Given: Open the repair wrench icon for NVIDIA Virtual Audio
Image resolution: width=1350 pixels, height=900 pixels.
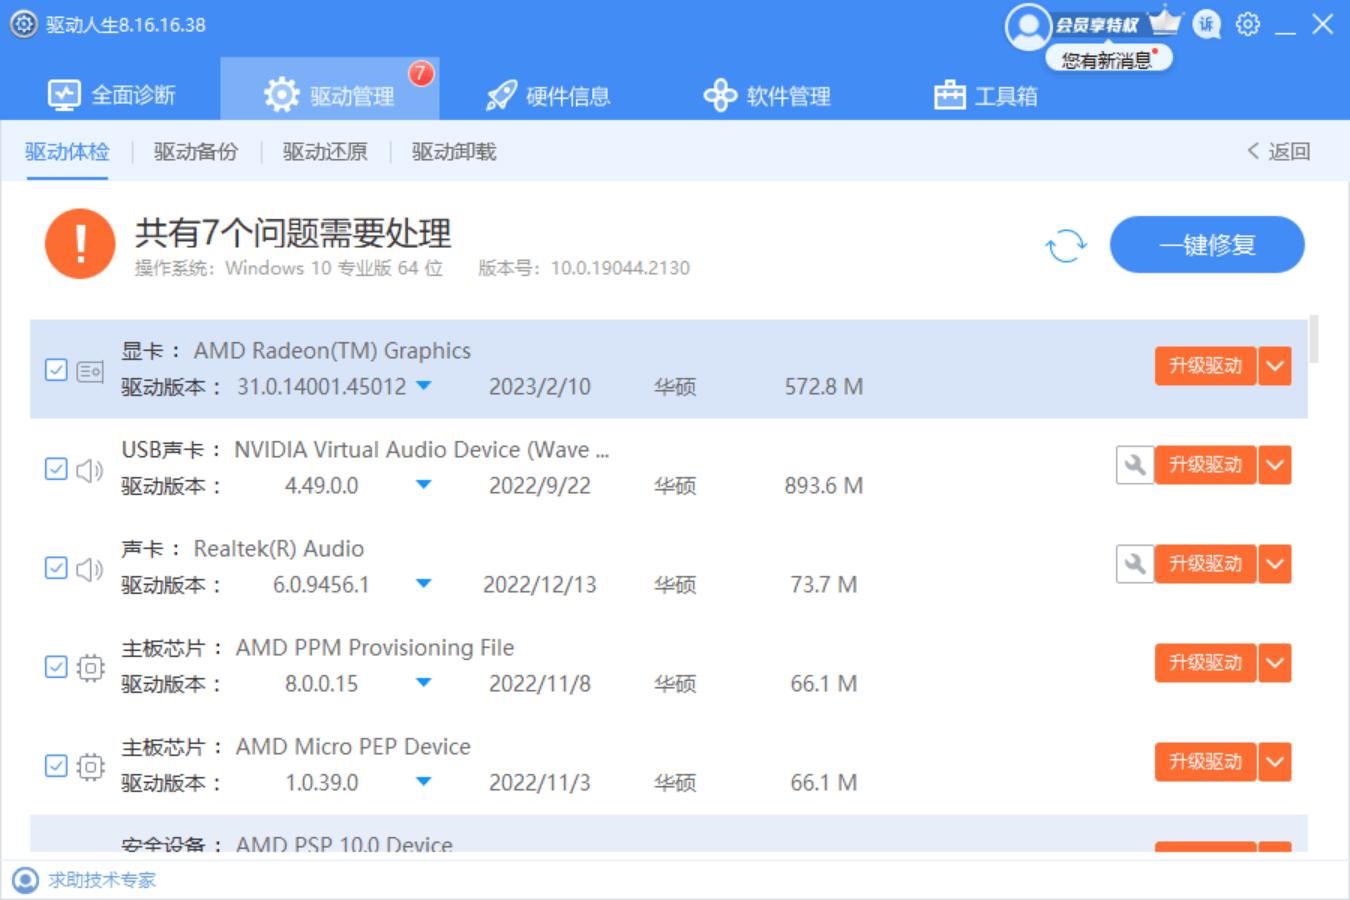Looking at the screenshot, I should pos(1134,464).
